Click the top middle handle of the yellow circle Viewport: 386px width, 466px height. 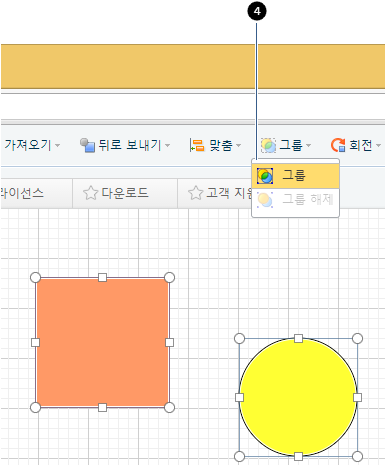tap(298, 339)
